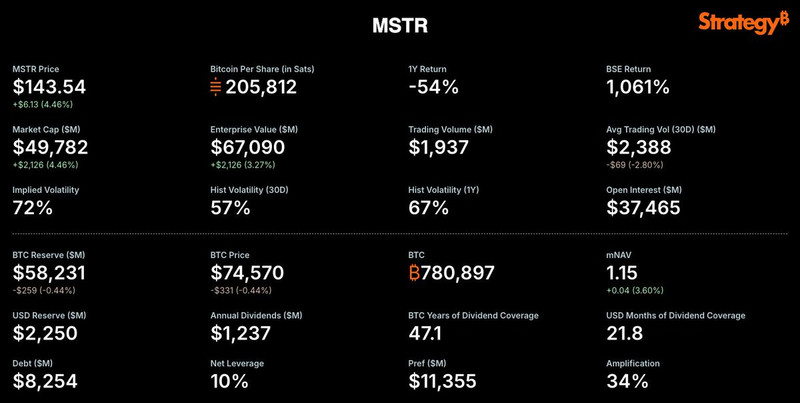Viewport: 800px width, 403px height.
Task: Select the Debt $8,254 figure
Action: (44, 381)
